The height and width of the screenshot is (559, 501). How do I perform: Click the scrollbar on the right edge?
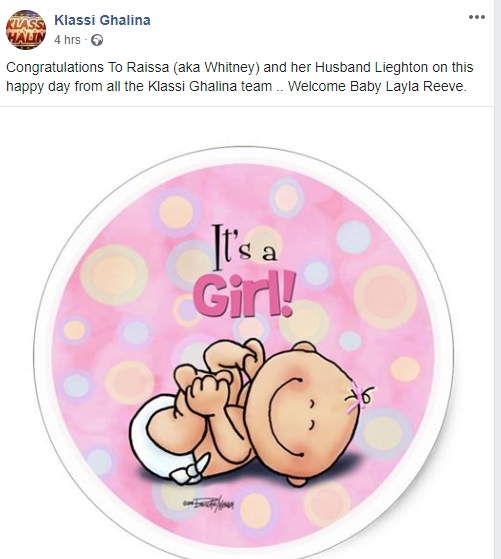pyautogui.click(x=498, y=280)
